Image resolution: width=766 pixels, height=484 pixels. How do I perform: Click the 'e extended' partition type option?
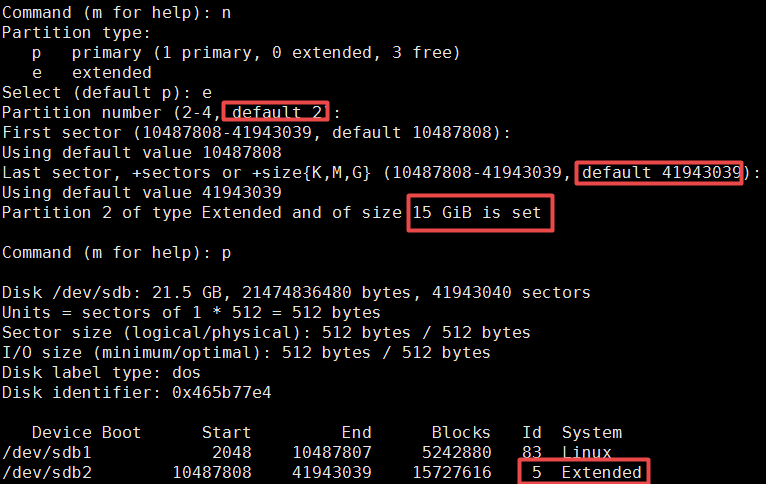92,72
